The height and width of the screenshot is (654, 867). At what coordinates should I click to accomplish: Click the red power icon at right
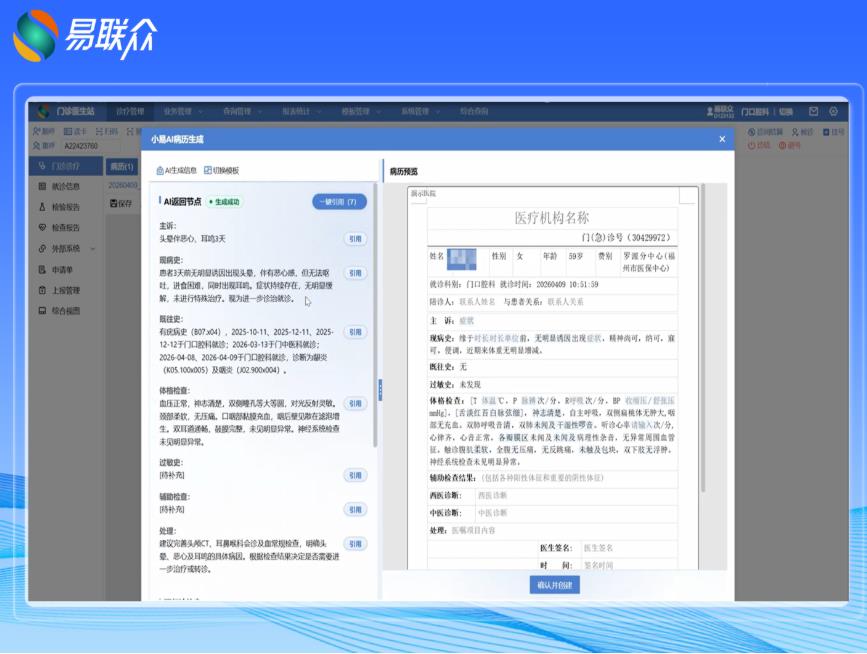(x=751, y=145)
